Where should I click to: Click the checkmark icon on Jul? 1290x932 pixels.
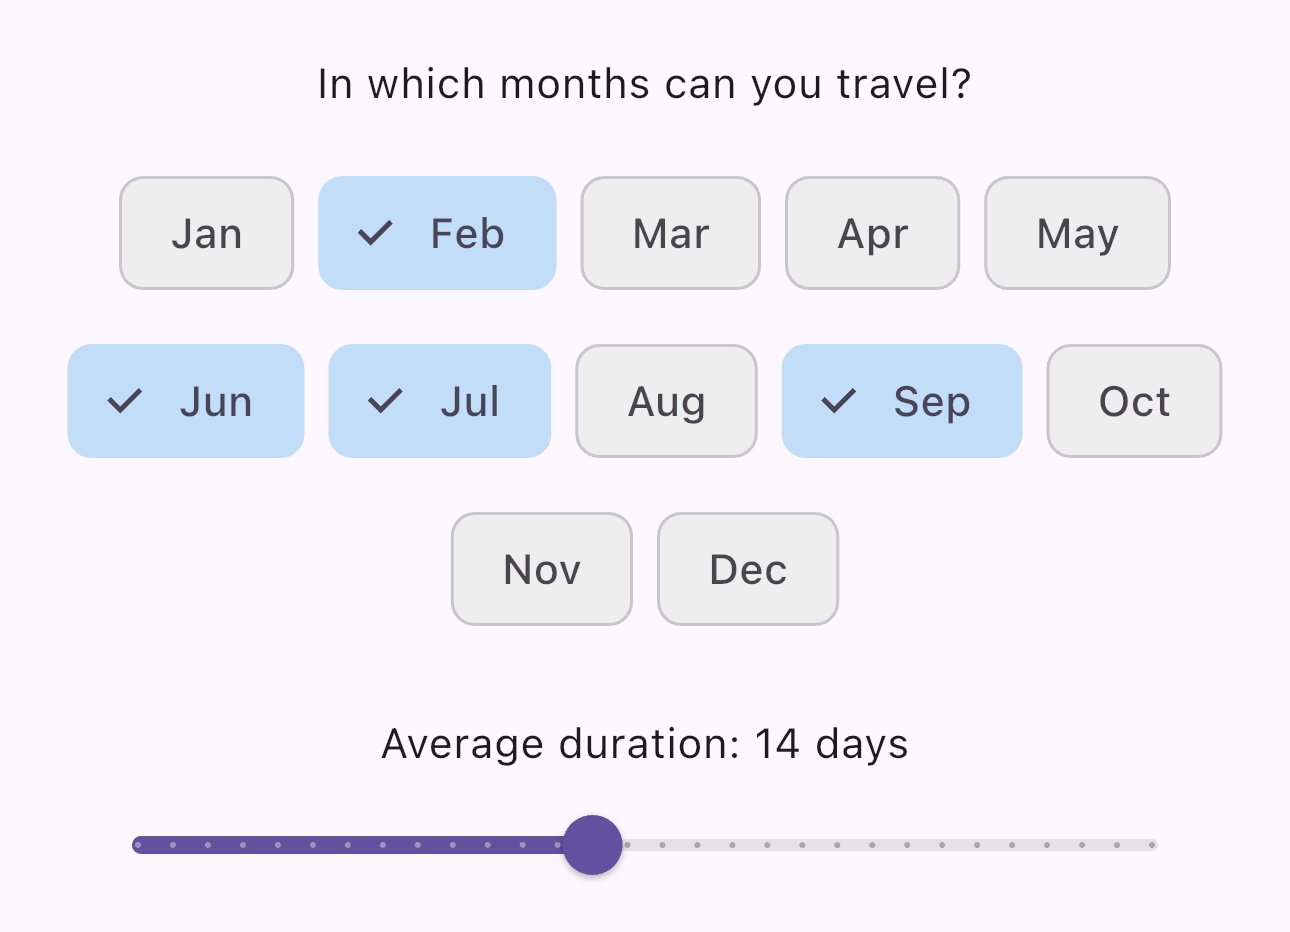tap(385, 401)
